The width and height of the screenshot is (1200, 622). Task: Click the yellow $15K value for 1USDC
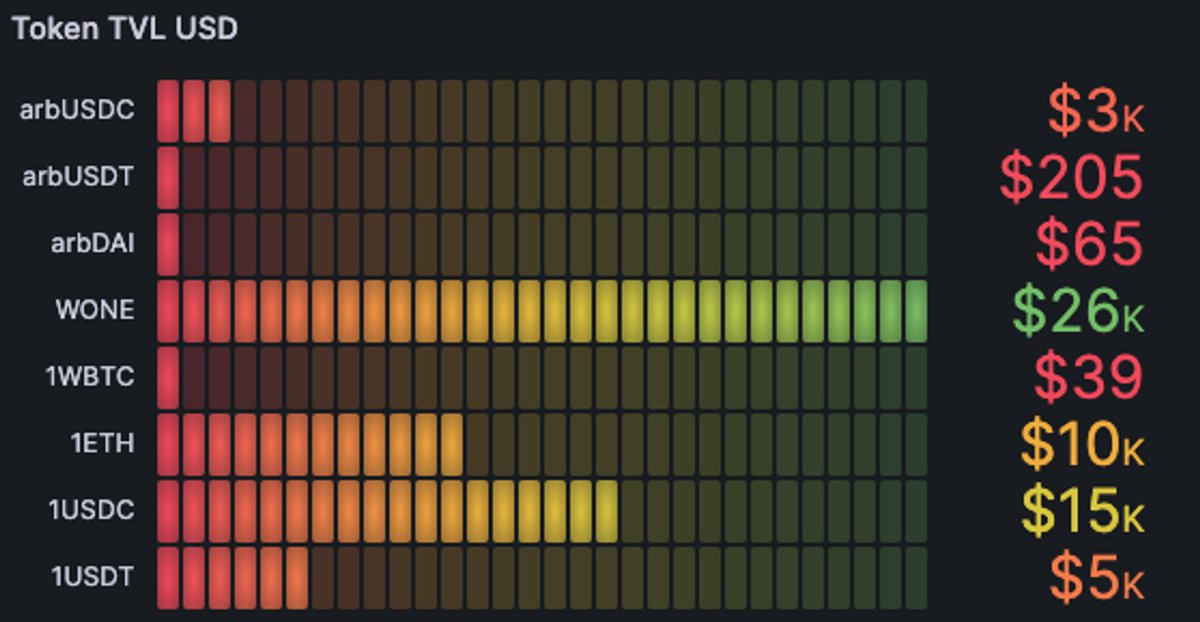point(1085,510)
